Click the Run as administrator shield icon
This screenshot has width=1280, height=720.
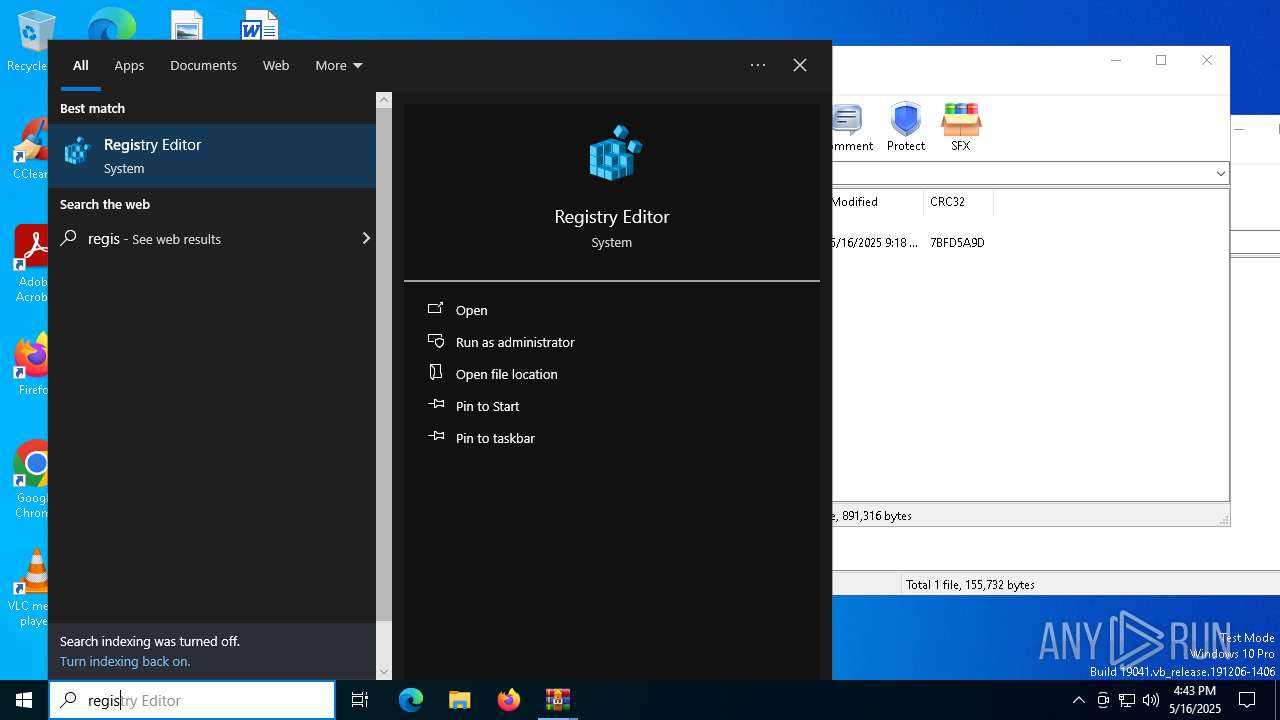(436, 341)
